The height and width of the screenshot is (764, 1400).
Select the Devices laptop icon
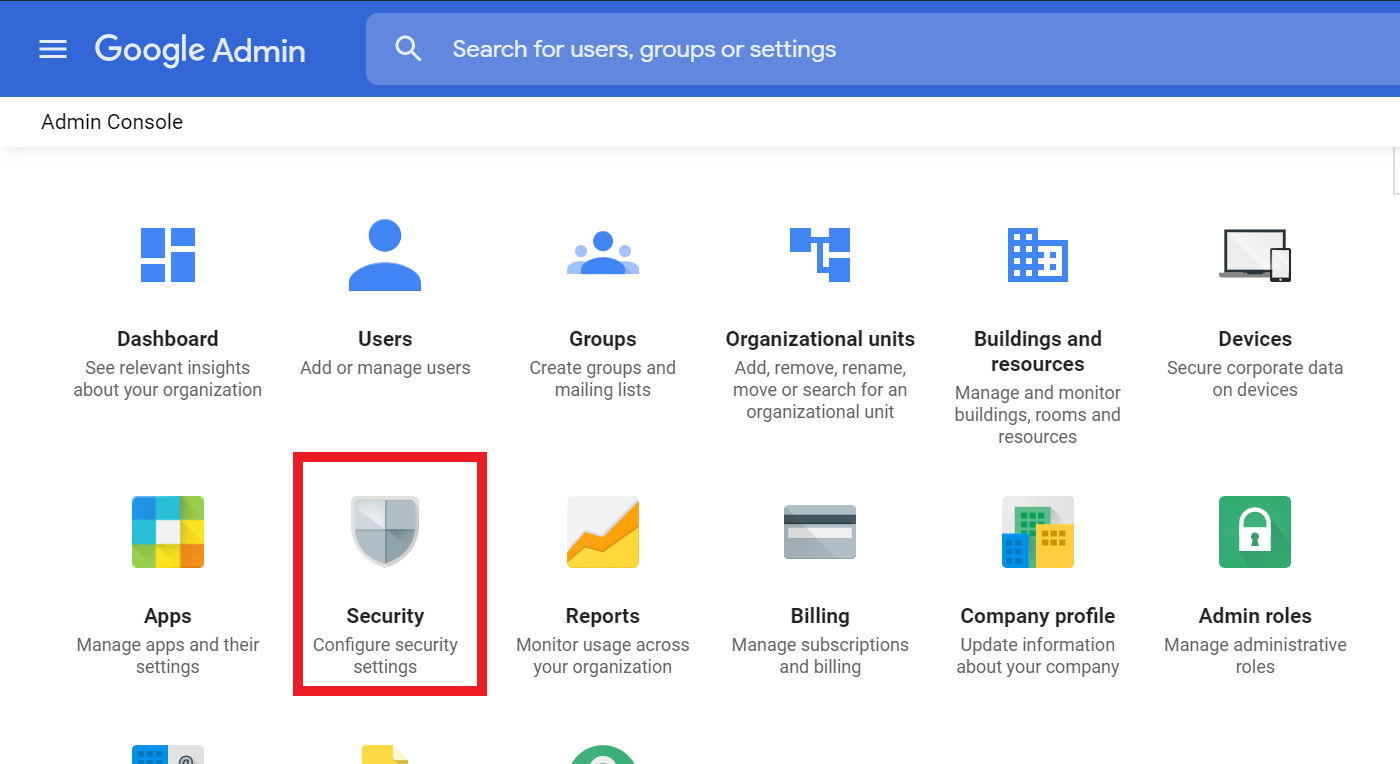pos(1255,253)
